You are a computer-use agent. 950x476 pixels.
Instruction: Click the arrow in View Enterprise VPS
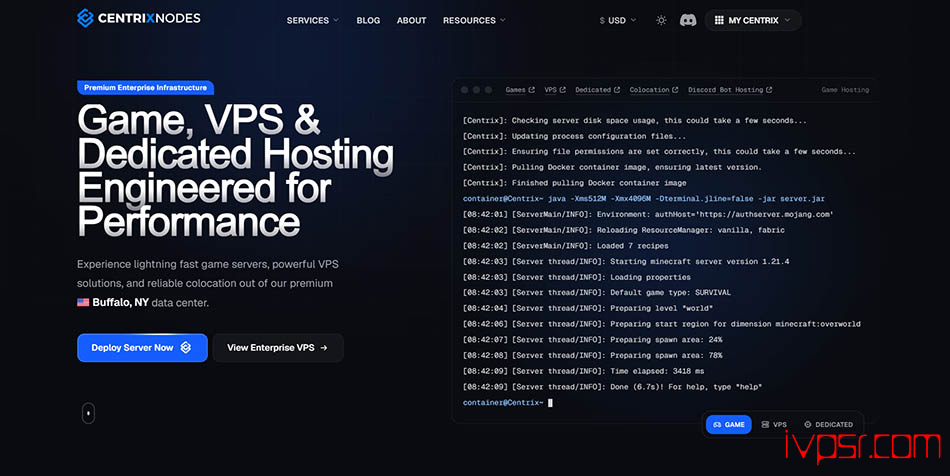(324, 348)
